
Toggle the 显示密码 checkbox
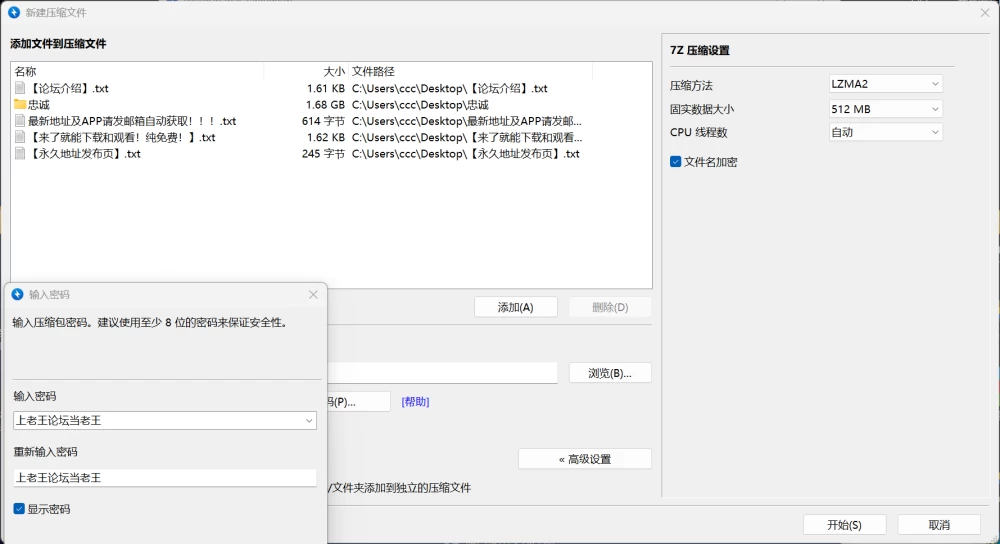tap(19, 508)
